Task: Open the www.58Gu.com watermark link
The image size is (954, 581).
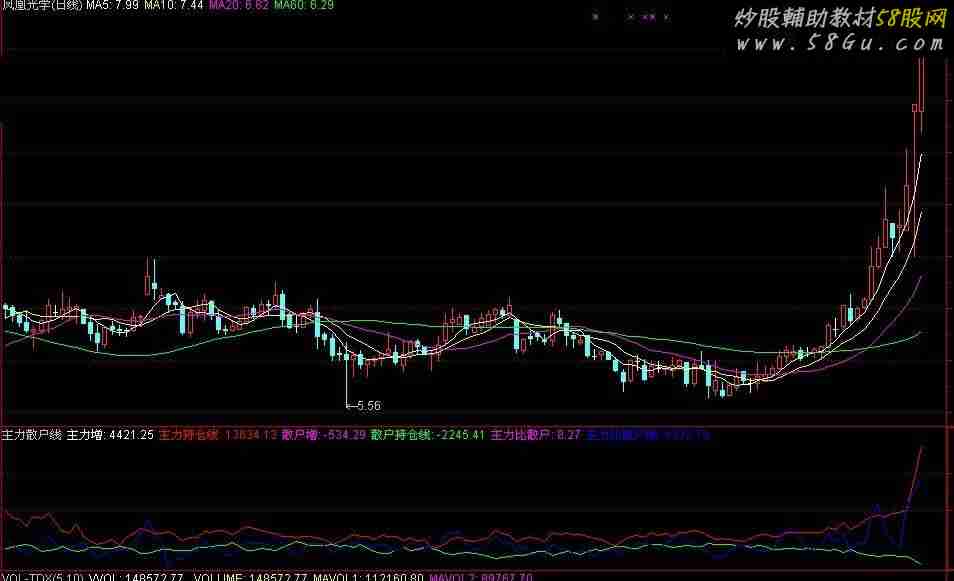Action: [840, 44]
